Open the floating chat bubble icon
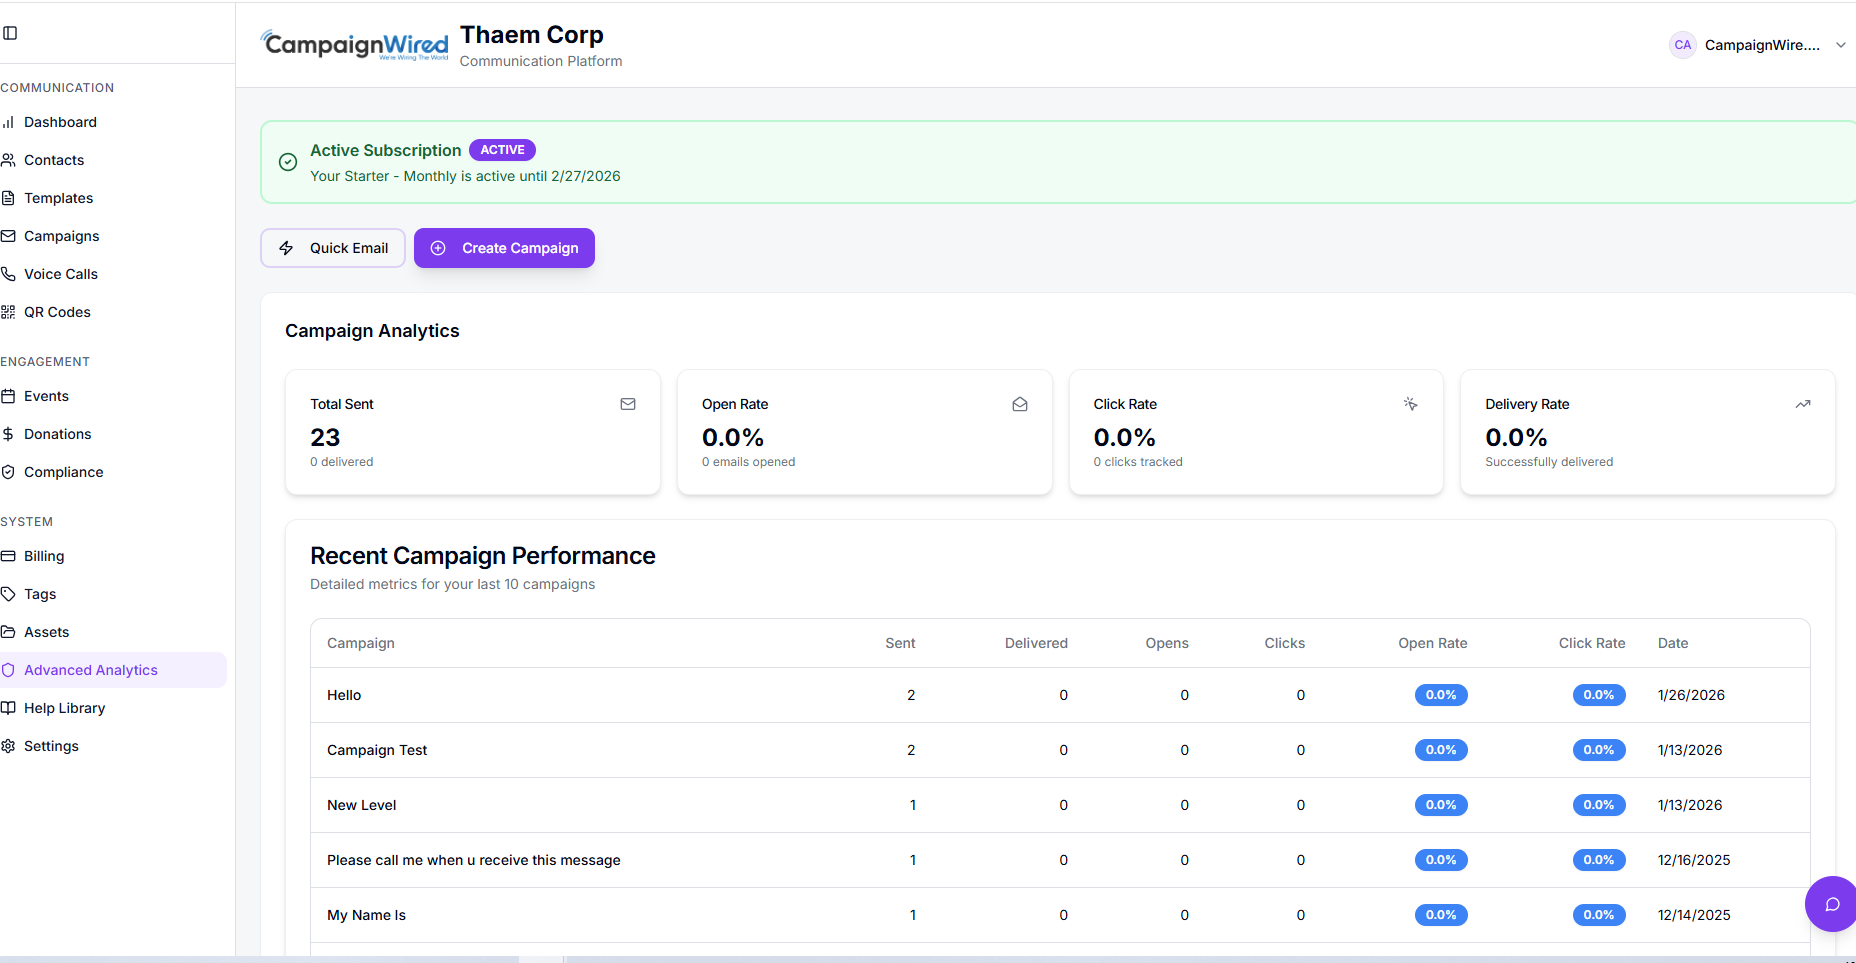 pyautogui.click(x=1832, y=904)
